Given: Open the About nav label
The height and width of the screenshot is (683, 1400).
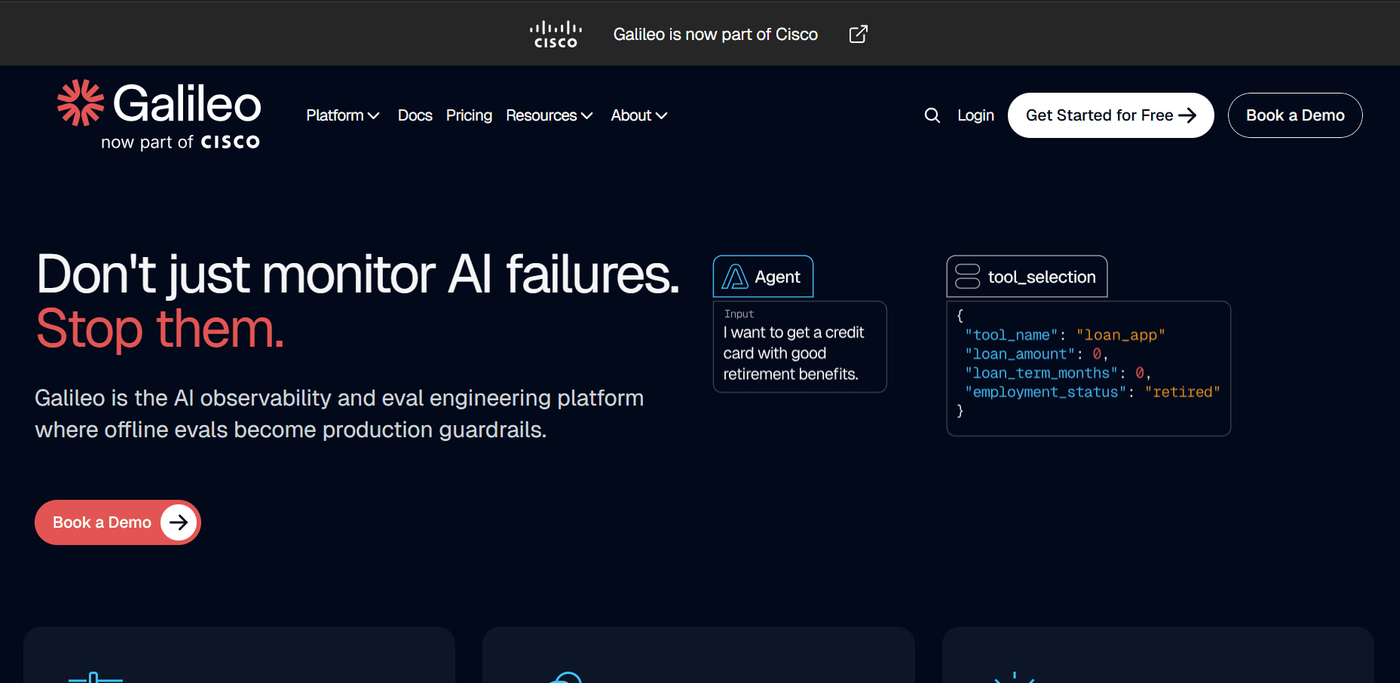Looking at the screenshot, I should tap(631, 115).
